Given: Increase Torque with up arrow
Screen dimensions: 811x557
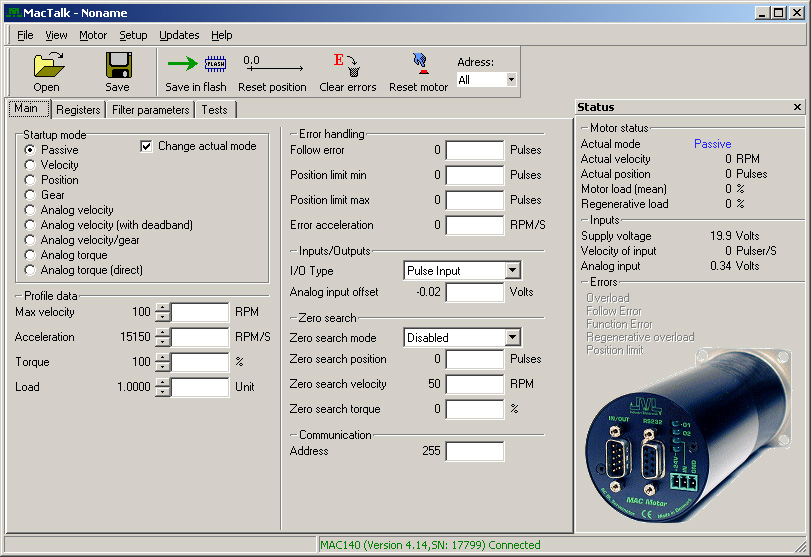Looking at the screenshot, I should (x=163, y=358).
